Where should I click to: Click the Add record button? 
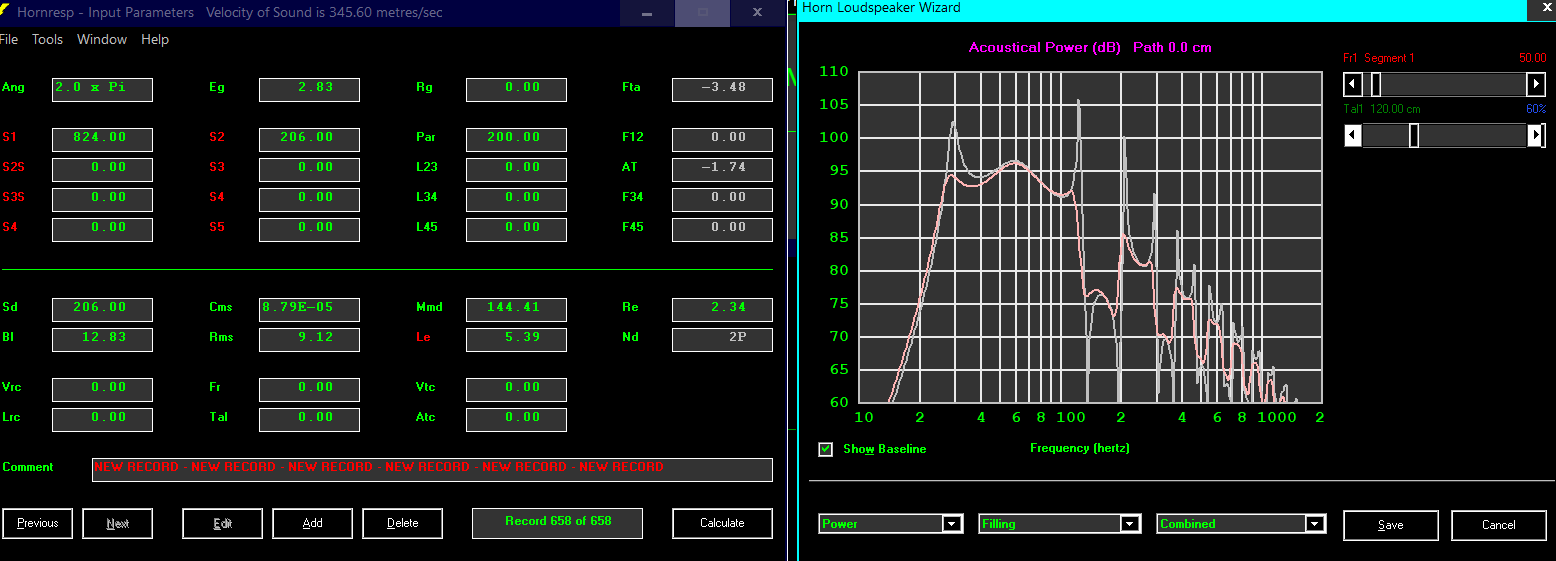click(x=312, y=523)
